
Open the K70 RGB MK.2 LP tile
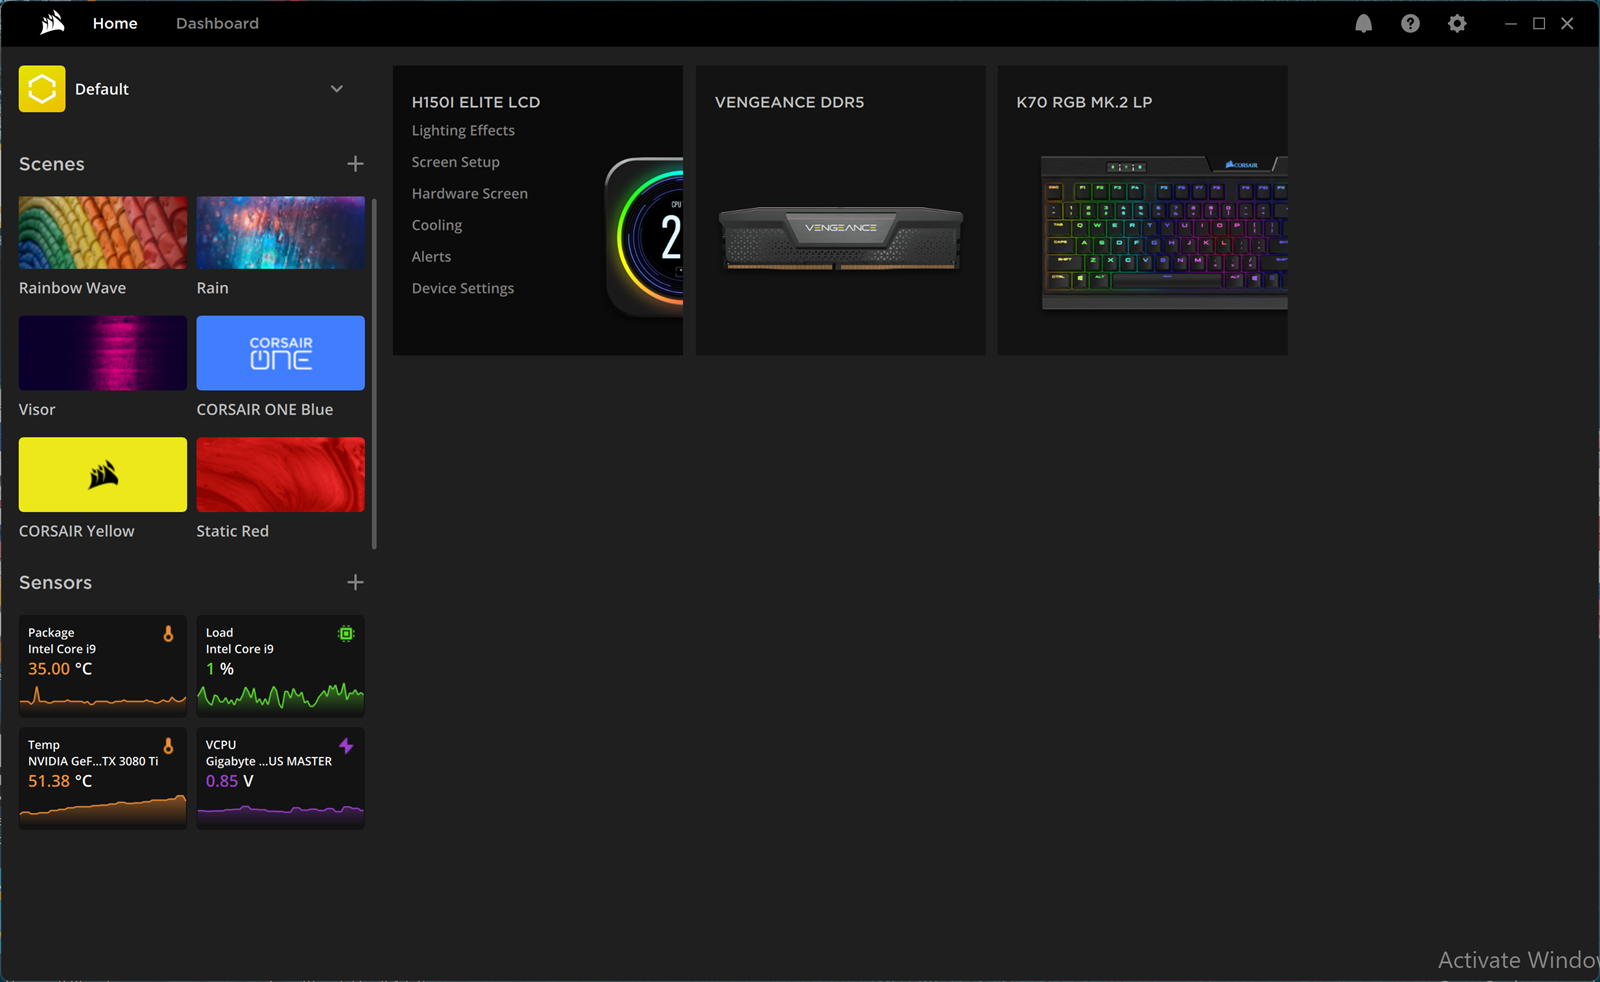[1142, 210]
